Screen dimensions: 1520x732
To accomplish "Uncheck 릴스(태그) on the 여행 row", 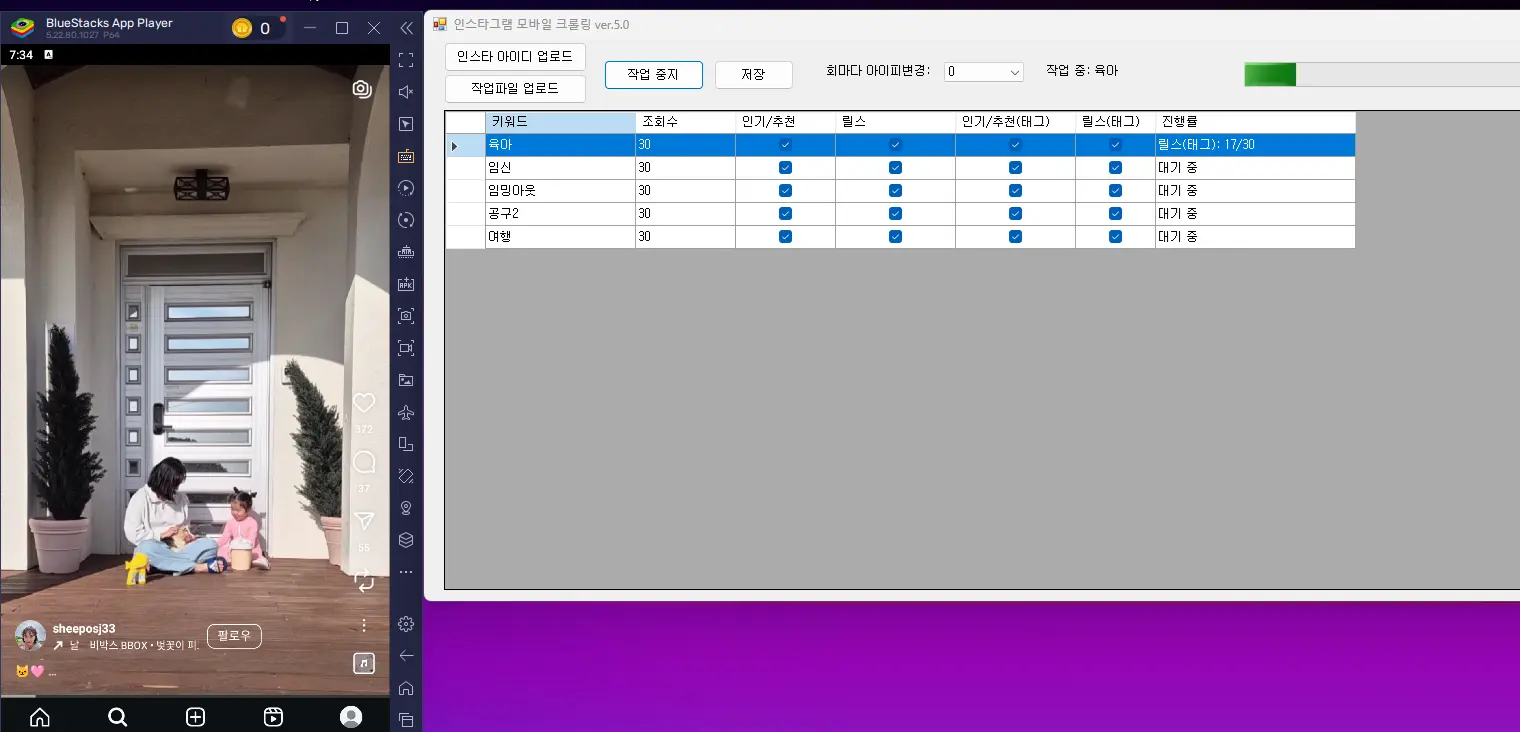I will pos(1114,236).
